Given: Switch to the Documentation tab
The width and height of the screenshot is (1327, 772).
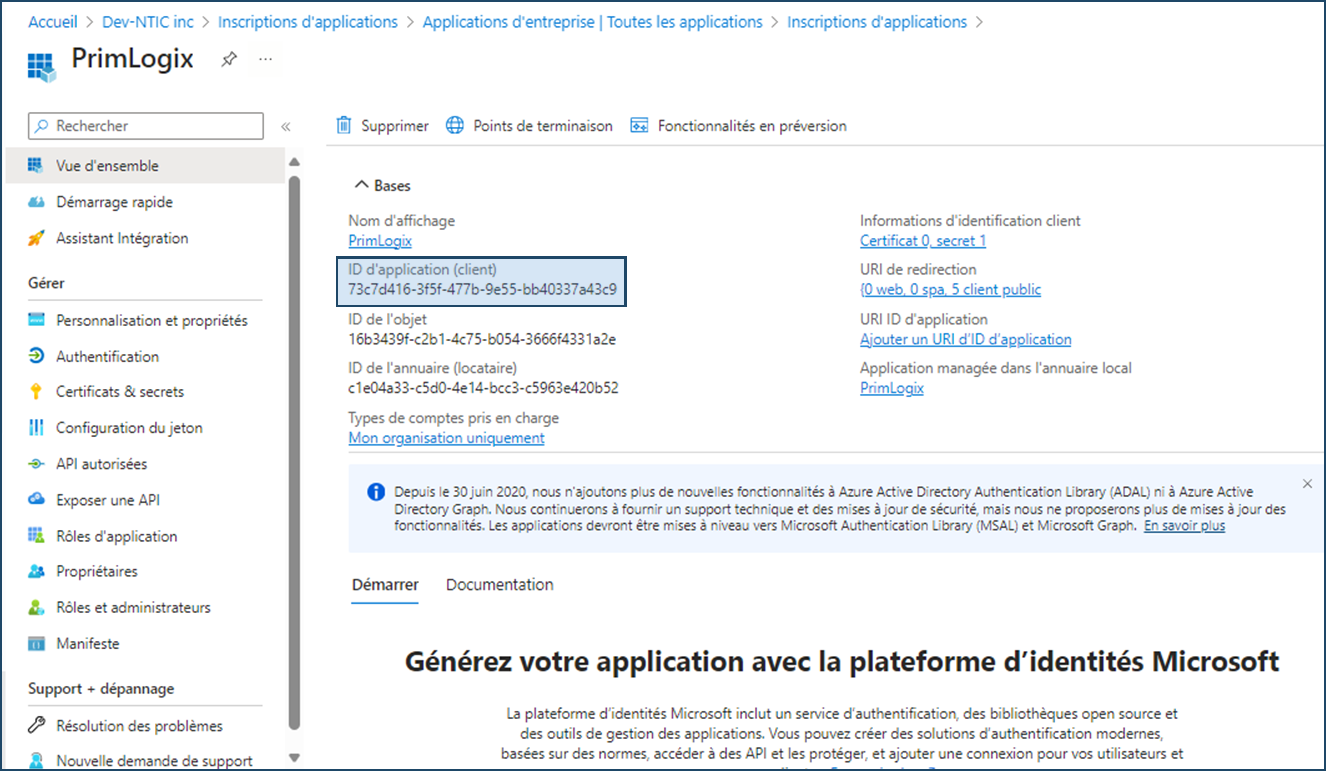Looking at the screenshot, I should [x=499, y=585].
